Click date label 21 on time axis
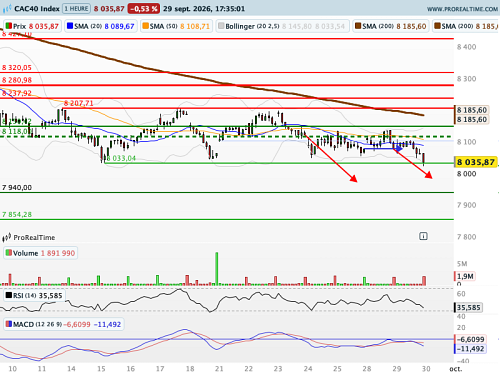 (219, 369)
